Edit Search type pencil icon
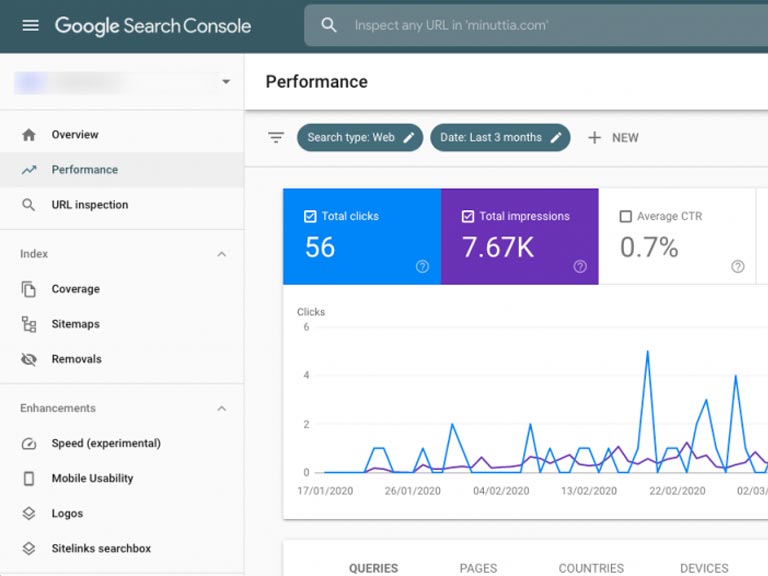 pos(408,138)
